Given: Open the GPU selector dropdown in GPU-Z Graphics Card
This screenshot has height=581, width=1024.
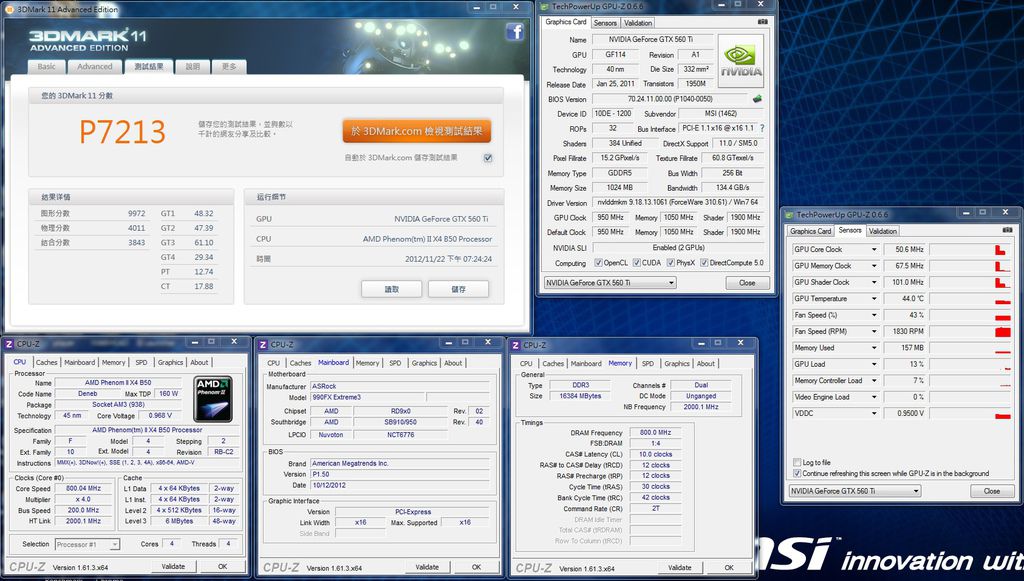Looking at the screenshot, I should pos(610,283).
